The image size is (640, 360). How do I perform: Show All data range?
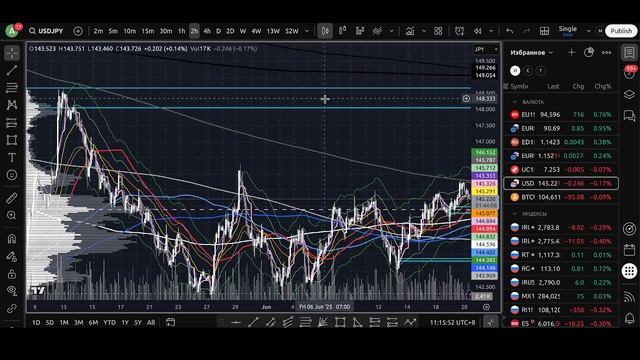pyautogui.click(x=151, y=322)
